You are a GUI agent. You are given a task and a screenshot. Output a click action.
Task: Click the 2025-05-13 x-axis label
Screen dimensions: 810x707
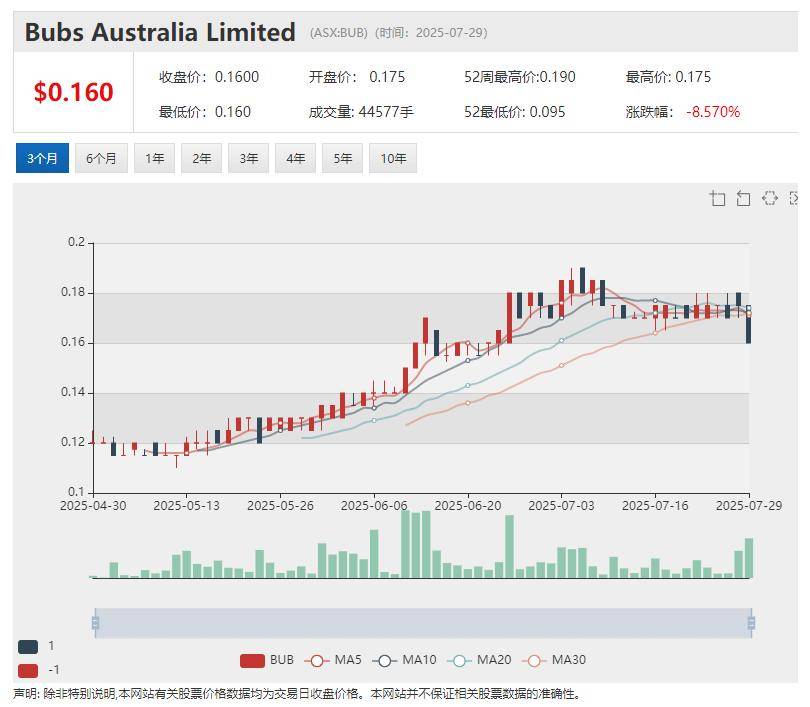click(186, 506)
